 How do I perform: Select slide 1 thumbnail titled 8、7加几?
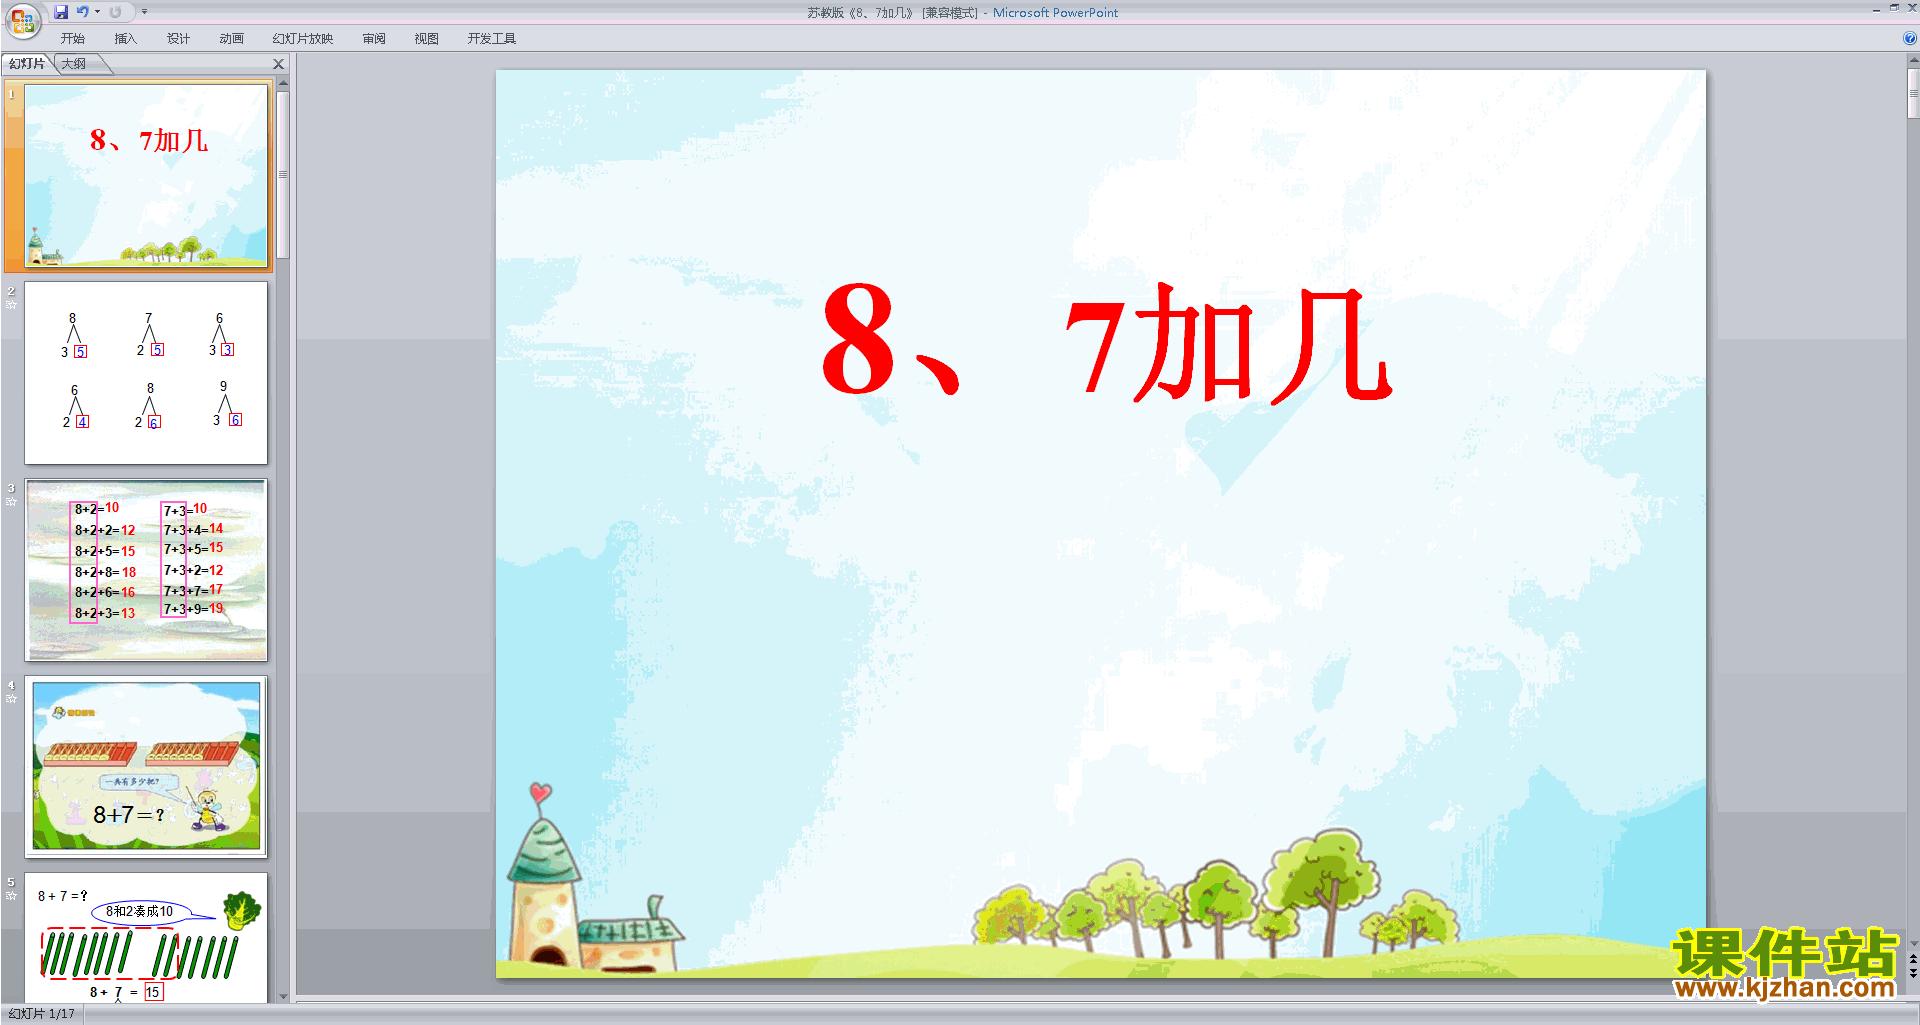pyautogui.click(x=146, y=176)
